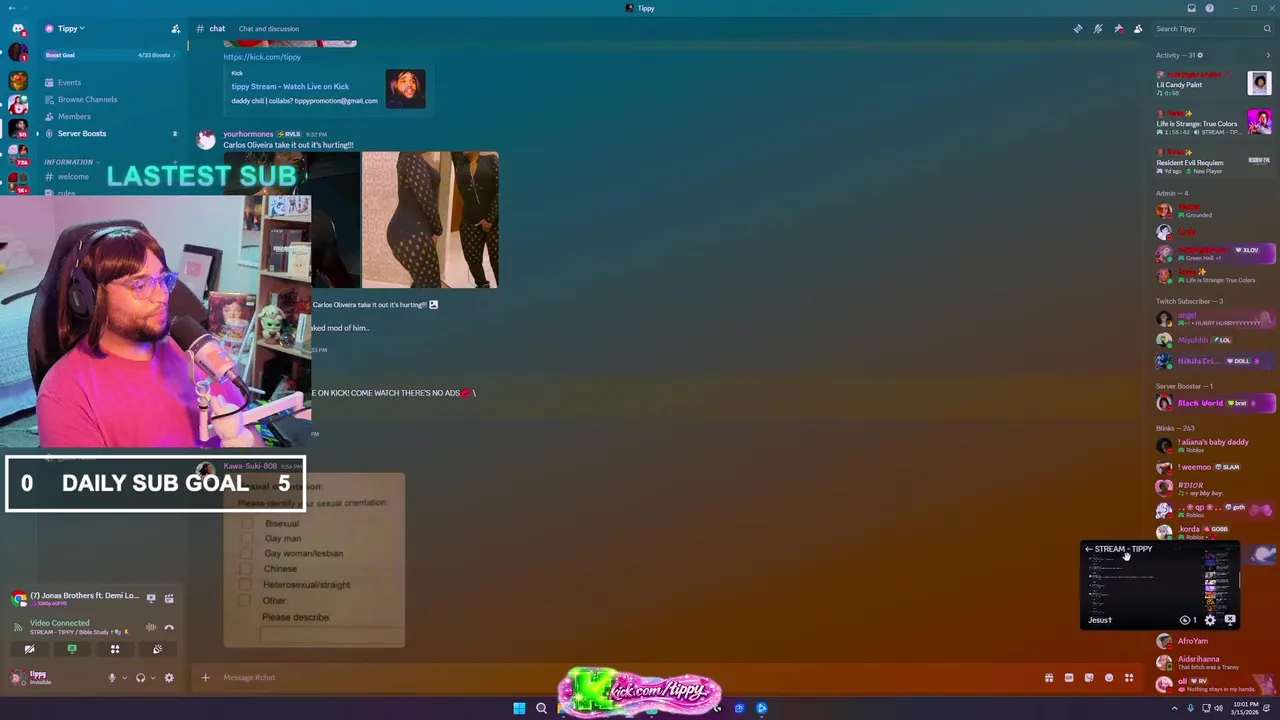Click Video Connected status text

pos(59,623)
